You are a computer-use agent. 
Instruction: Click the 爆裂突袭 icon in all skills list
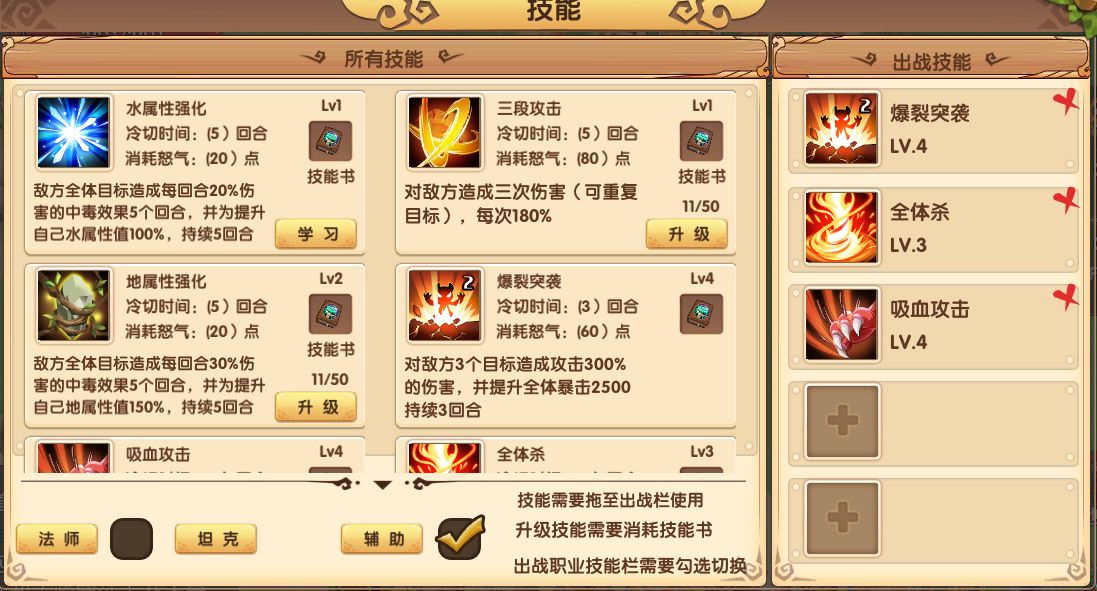pos(444,306)
